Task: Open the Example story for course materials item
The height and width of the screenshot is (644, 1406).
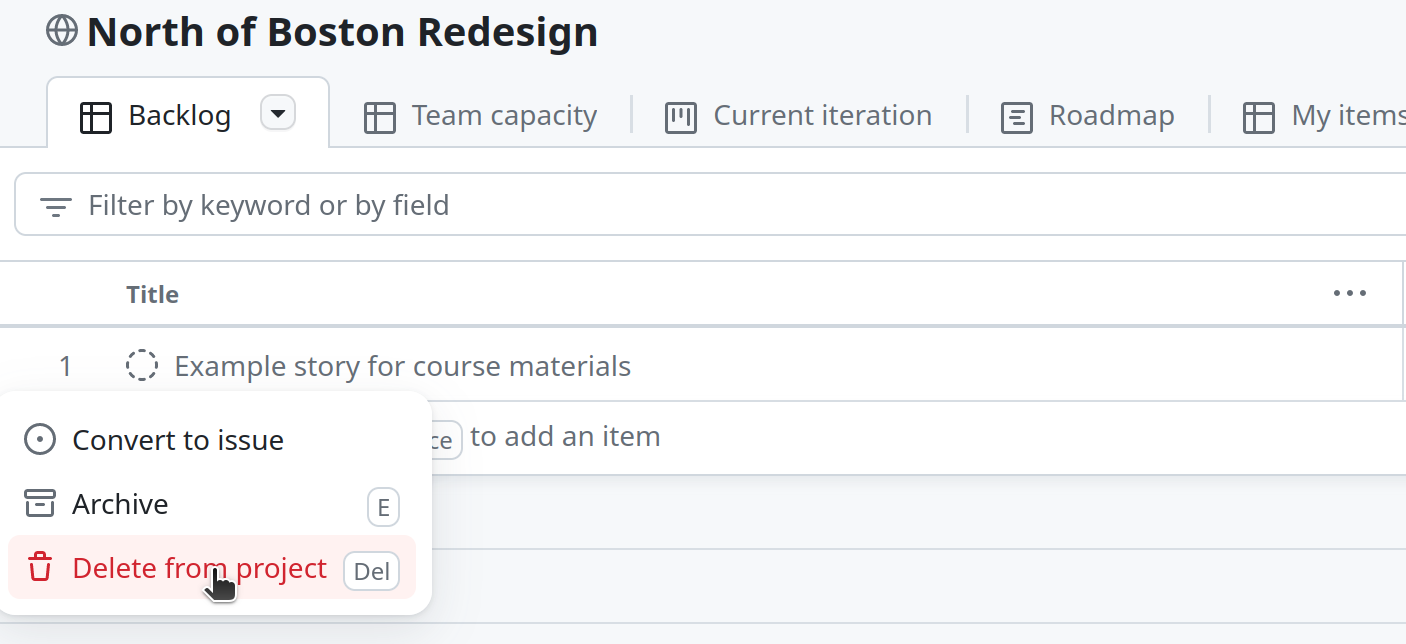Action: [x=402, y=366]
